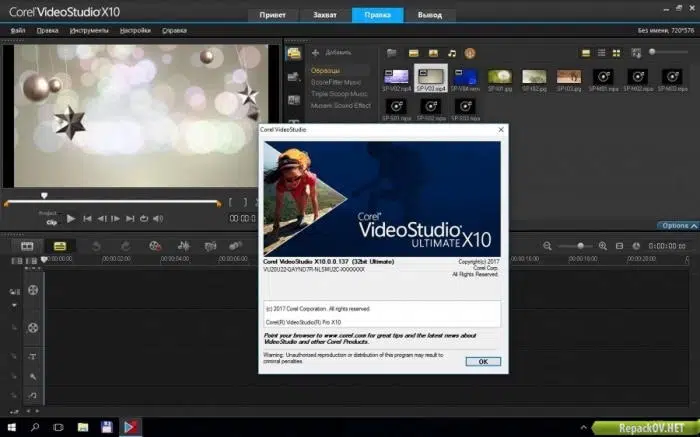Show audio files filter music note icon
Screen dimensions: 700x437
(x=452, y=54)
